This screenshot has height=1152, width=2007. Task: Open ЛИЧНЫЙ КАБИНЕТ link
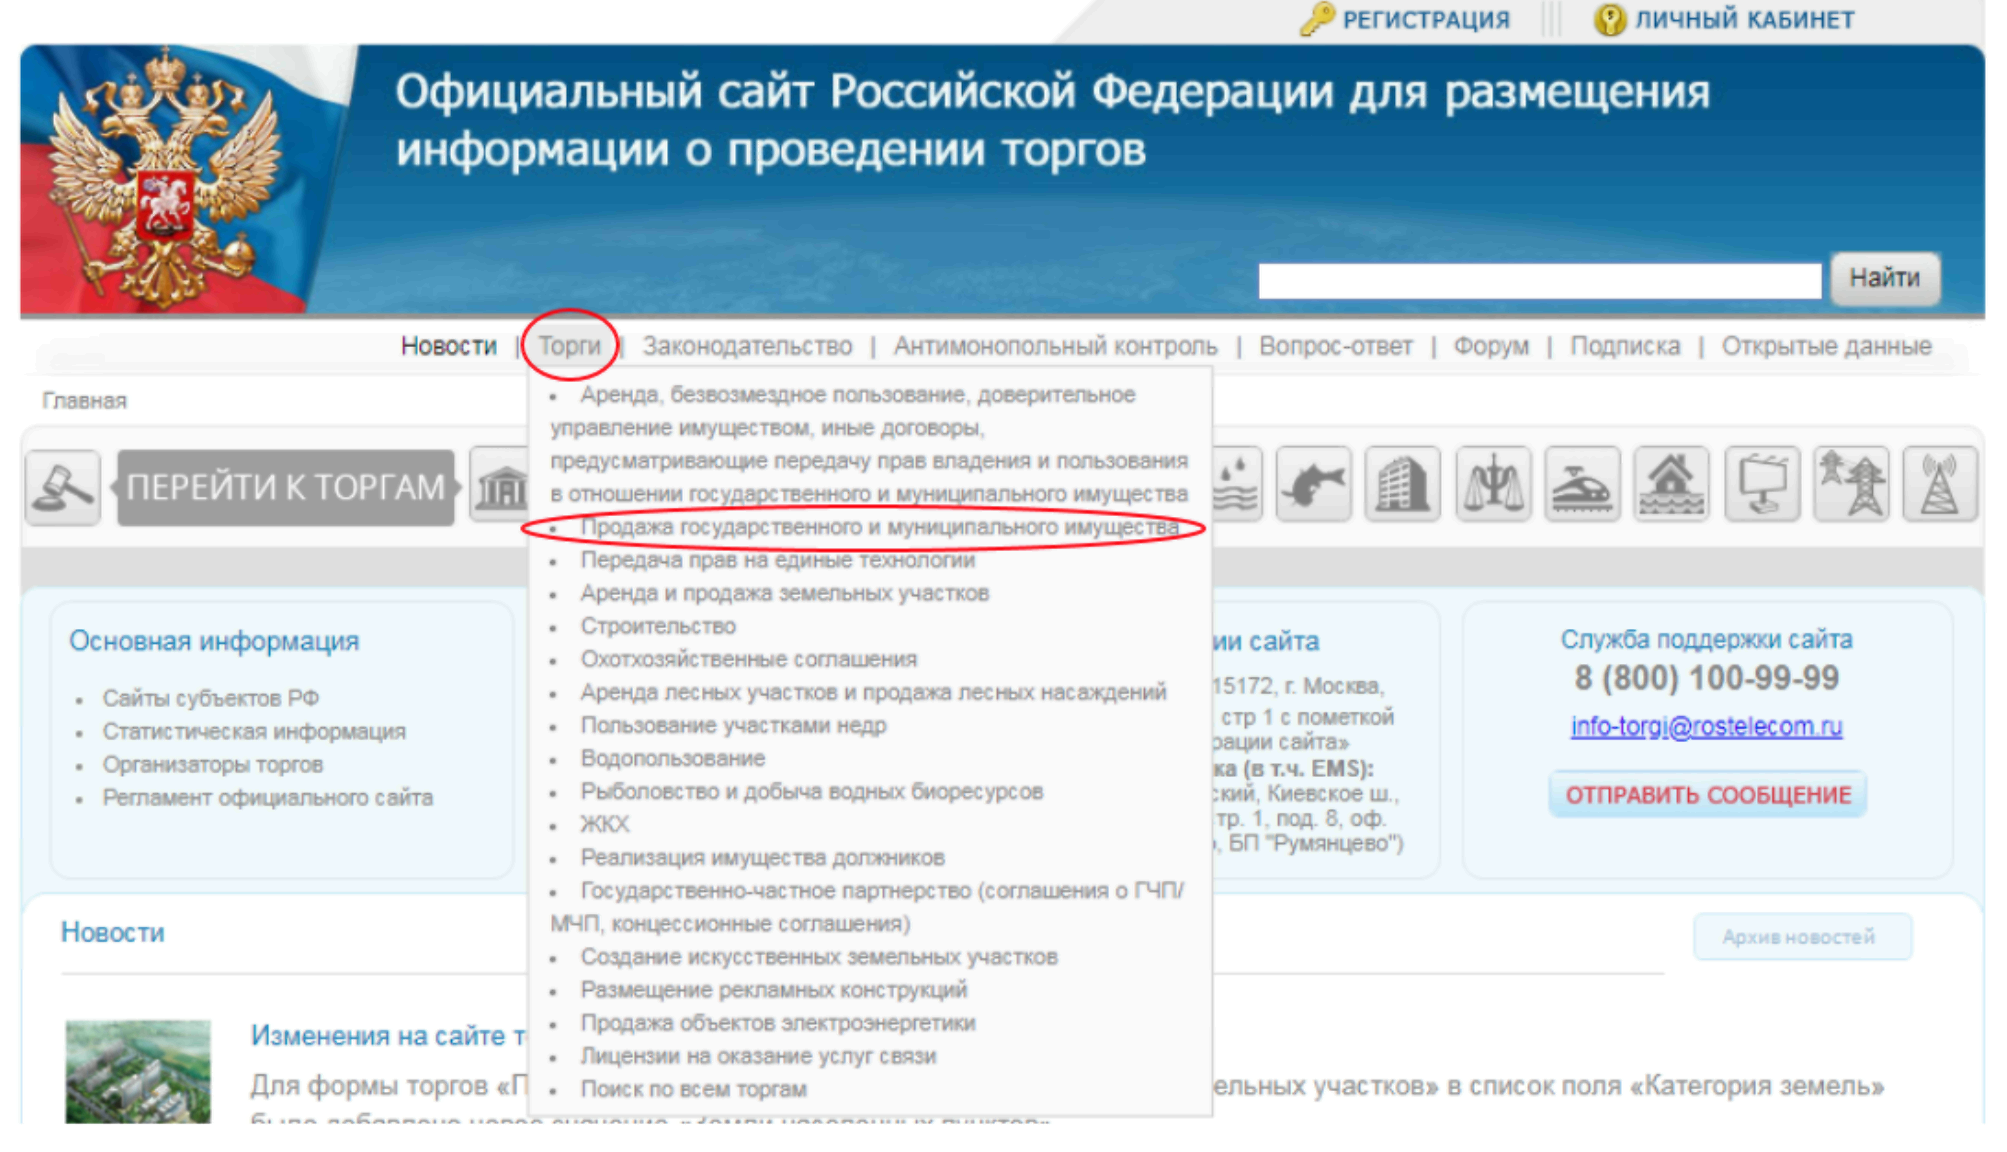pyautogui.click(x=1744, y=20)
